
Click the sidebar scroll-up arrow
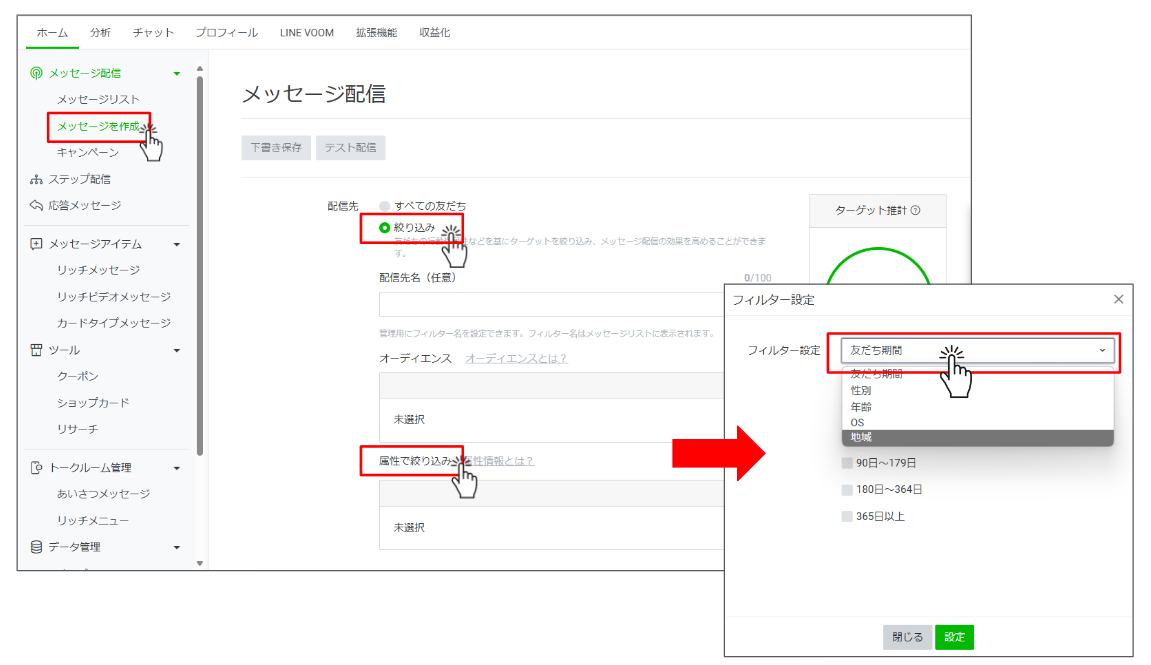200,69
